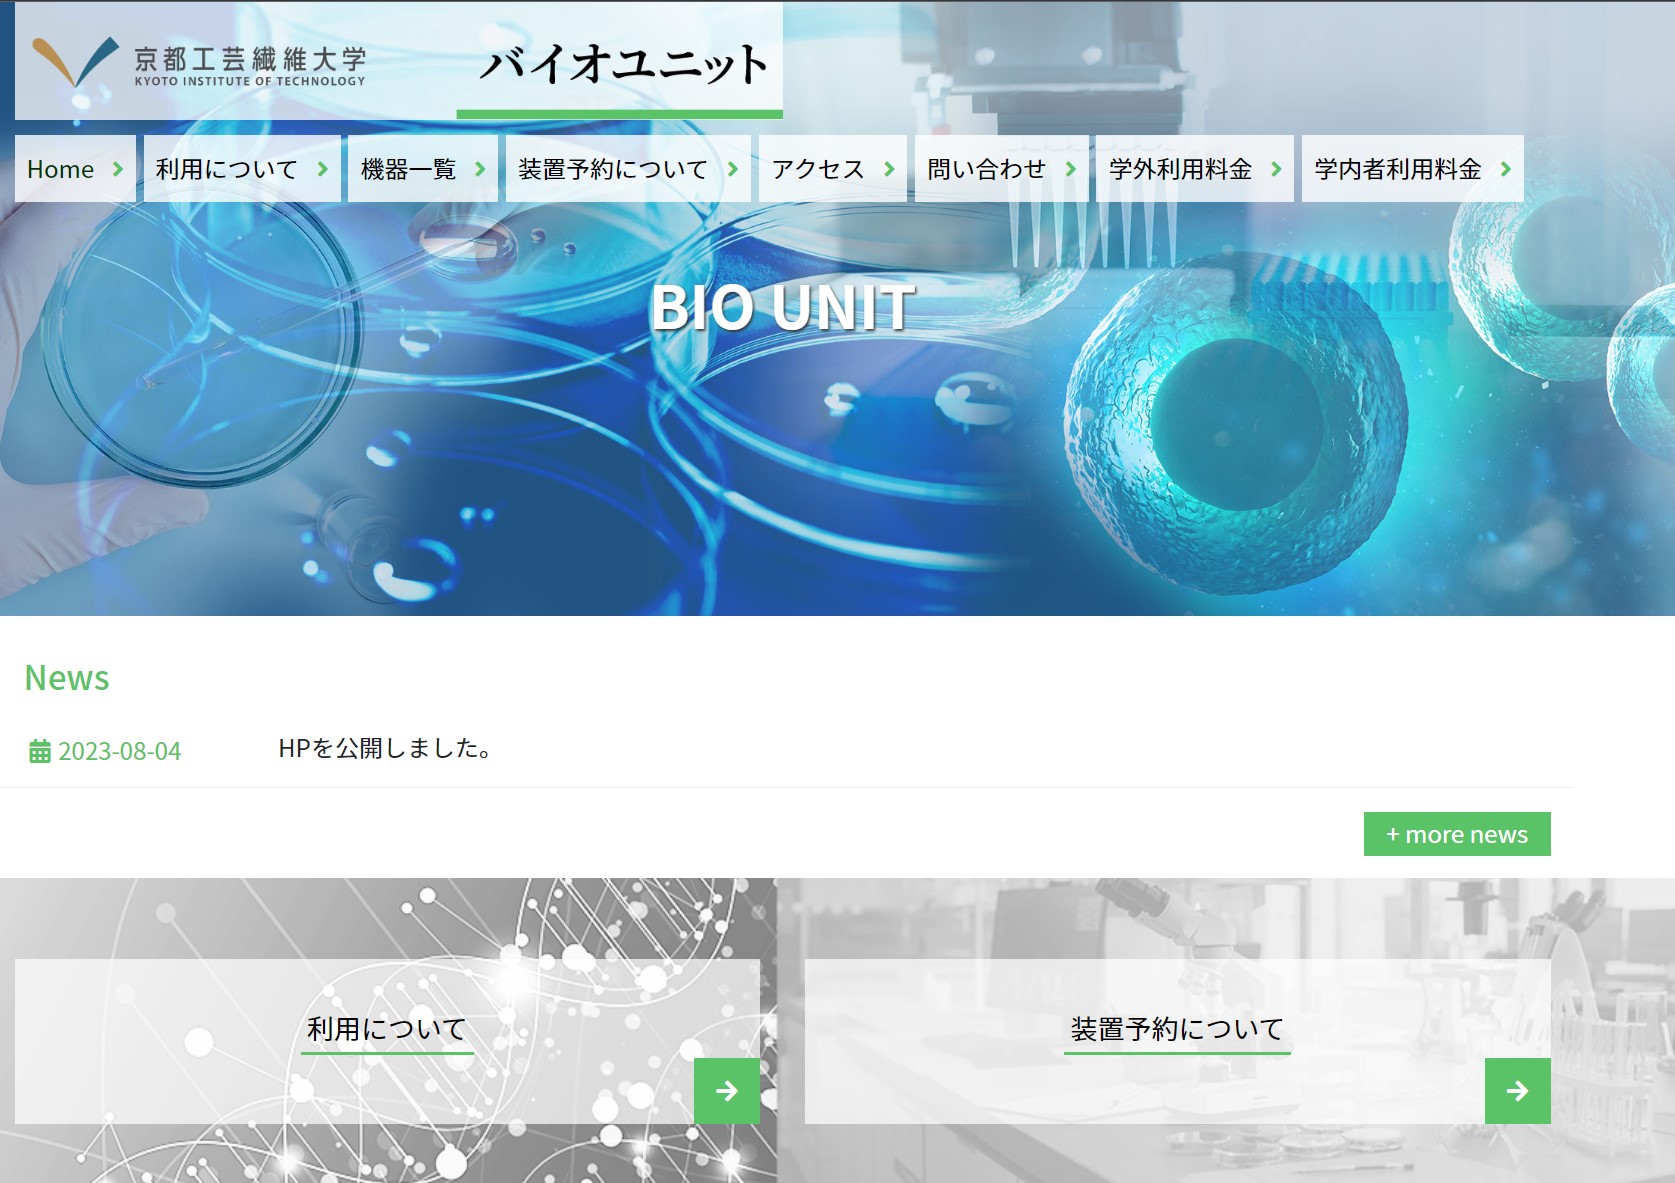This screenshot has height=1183, width=1675.
Task: Click green arrow on 装置予約について card
Action: tap(1518, 1090)
